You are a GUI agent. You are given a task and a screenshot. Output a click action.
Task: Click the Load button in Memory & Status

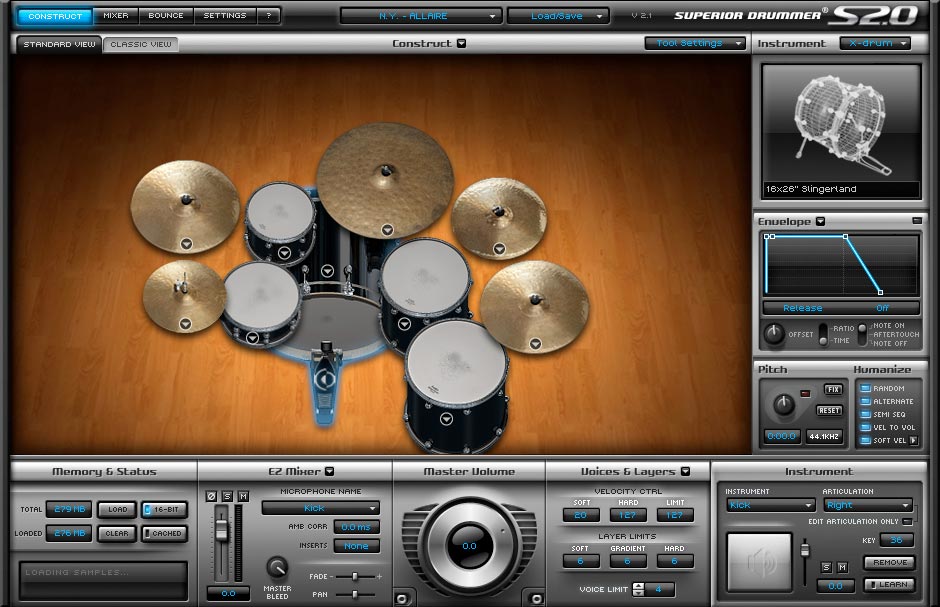point(118,509)
